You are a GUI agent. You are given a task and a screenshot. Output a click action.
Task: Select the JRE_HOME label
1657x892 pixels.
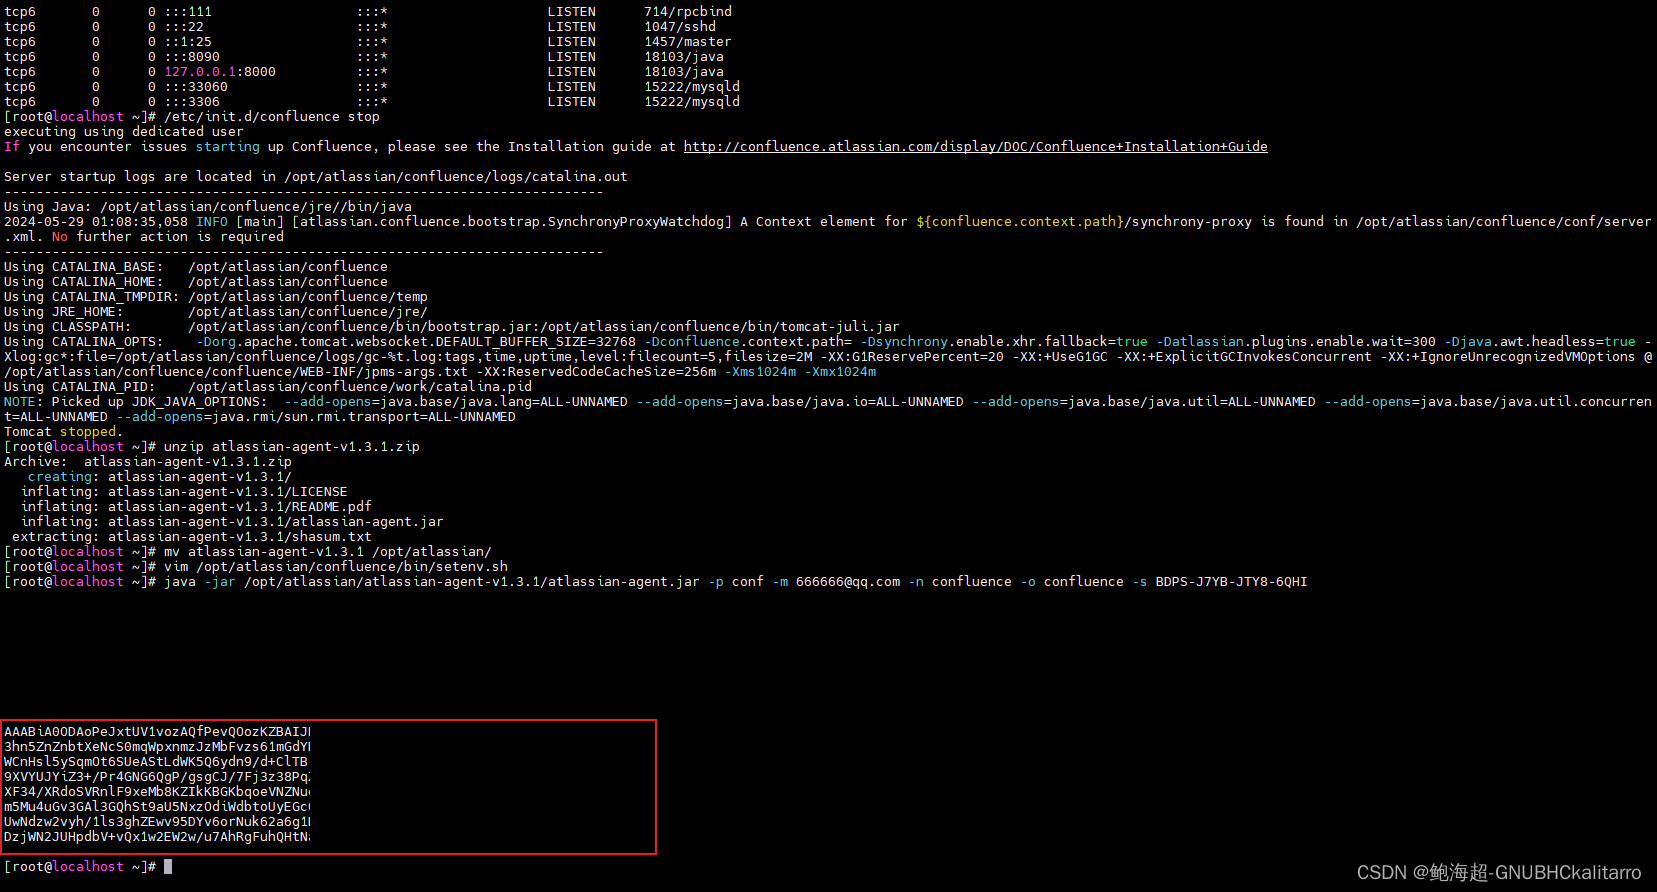click(x=84, y=312)
